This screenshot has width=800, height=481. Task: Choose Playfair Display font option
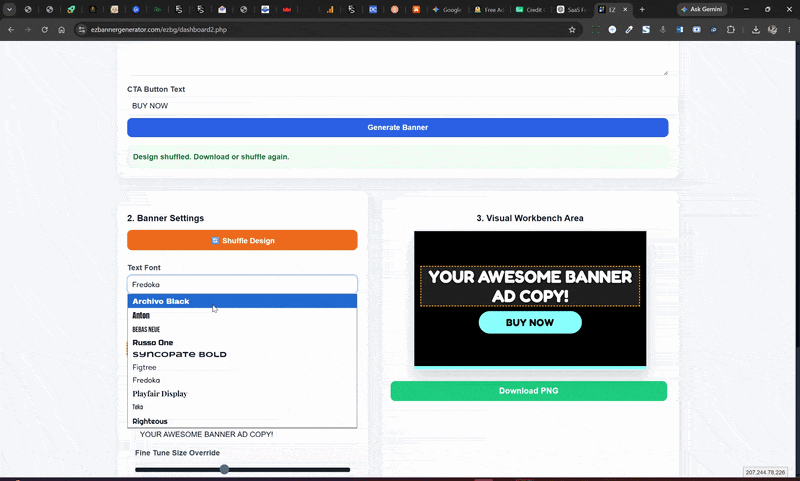(242, 394)
